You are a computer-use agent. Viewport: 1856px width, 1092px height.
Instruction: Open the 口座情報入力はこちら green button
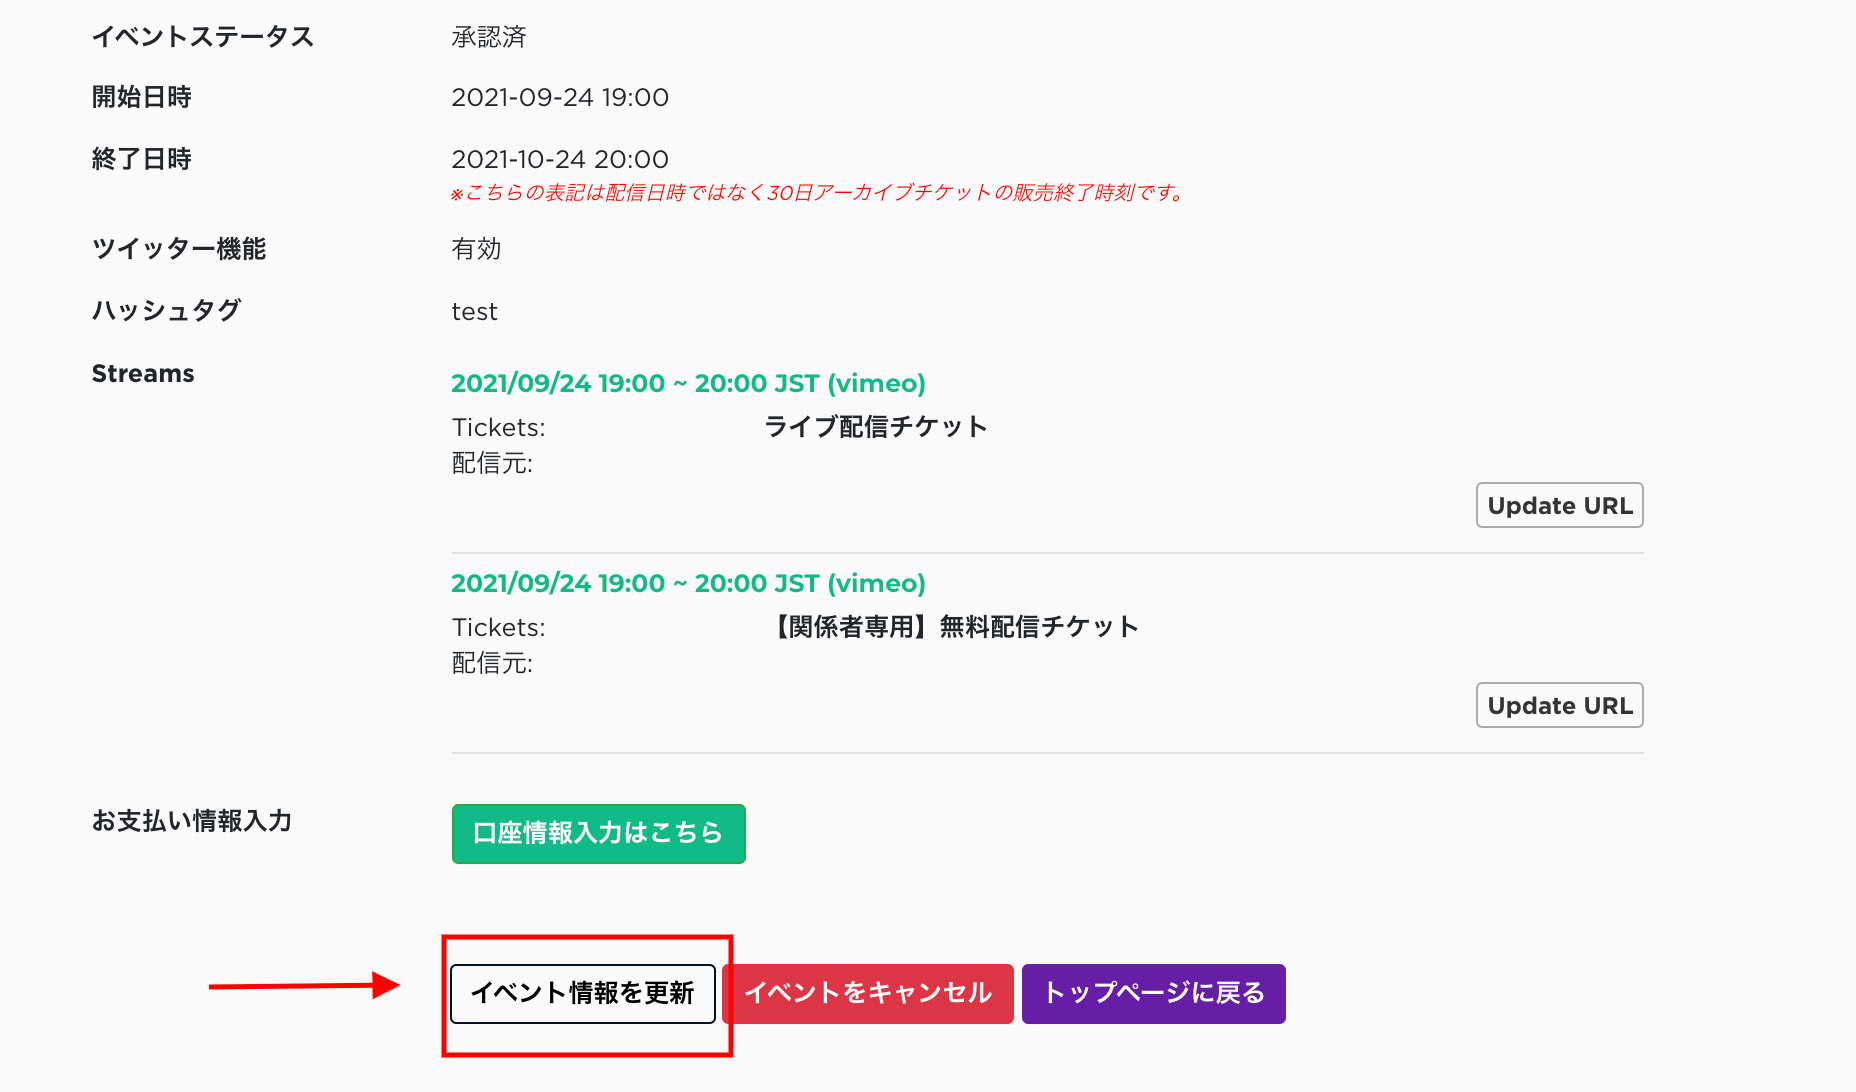(x=598, y=833)
